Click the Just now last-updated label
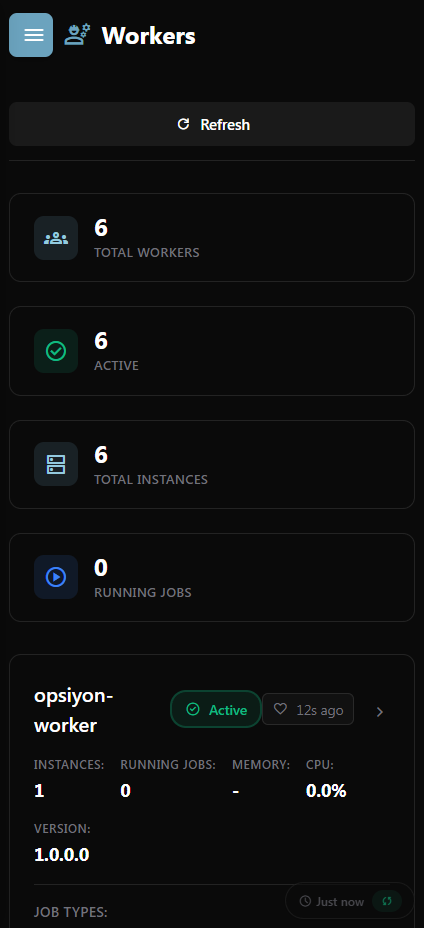The height and width of the screenshot is (928, 424). 340,901
